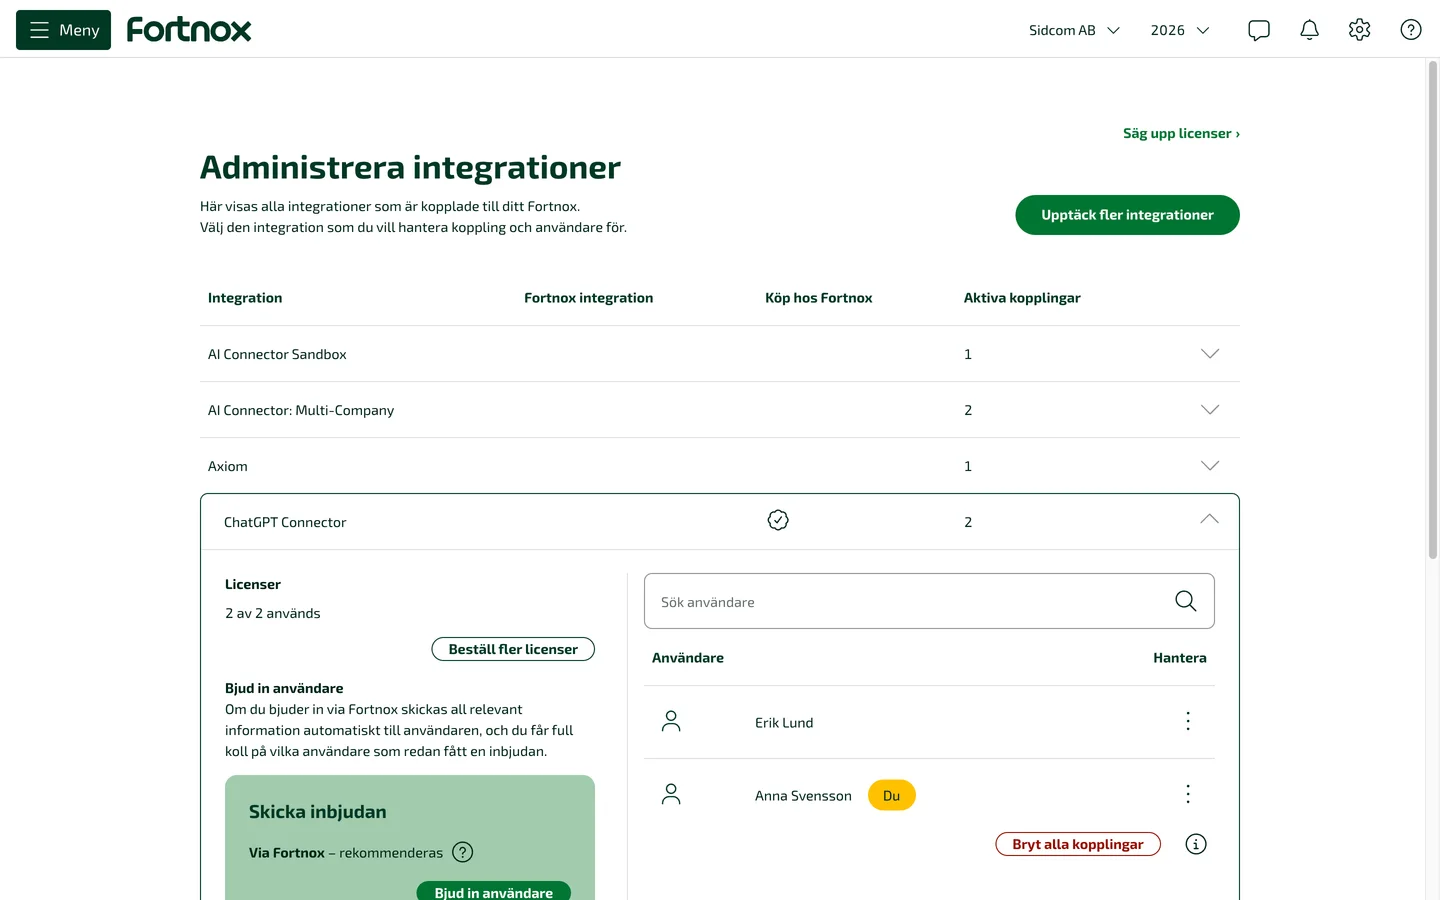Click the Du badge next to Anna Svensson

coord(892,795)
